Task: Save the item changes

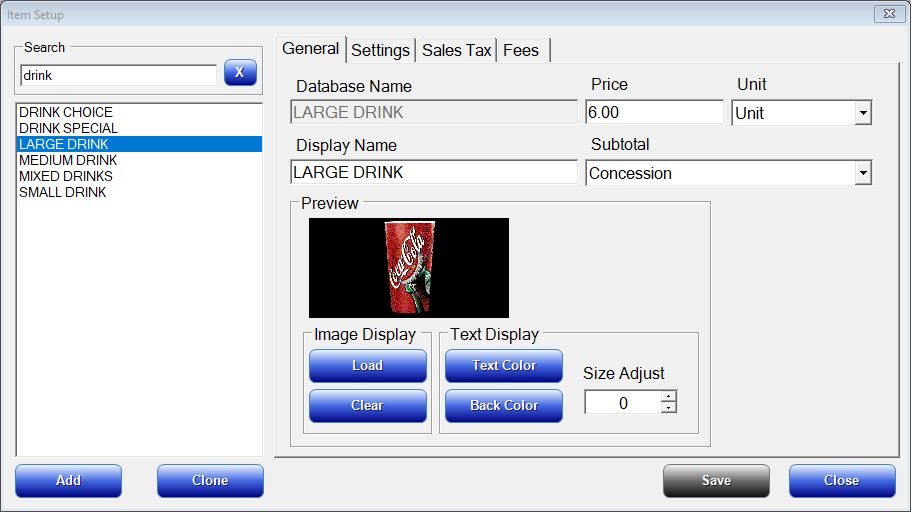Action: point(716,481)
